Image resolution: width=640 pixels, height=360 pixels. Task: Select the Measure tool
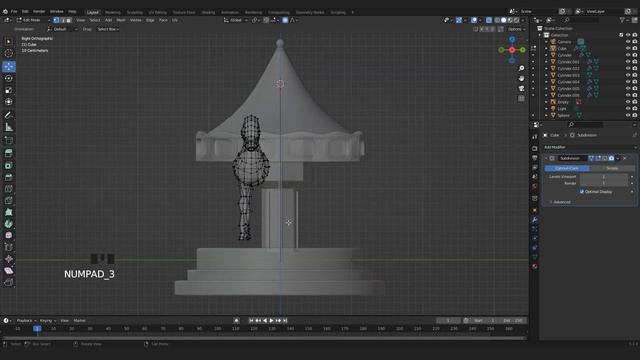click(9, 127)
